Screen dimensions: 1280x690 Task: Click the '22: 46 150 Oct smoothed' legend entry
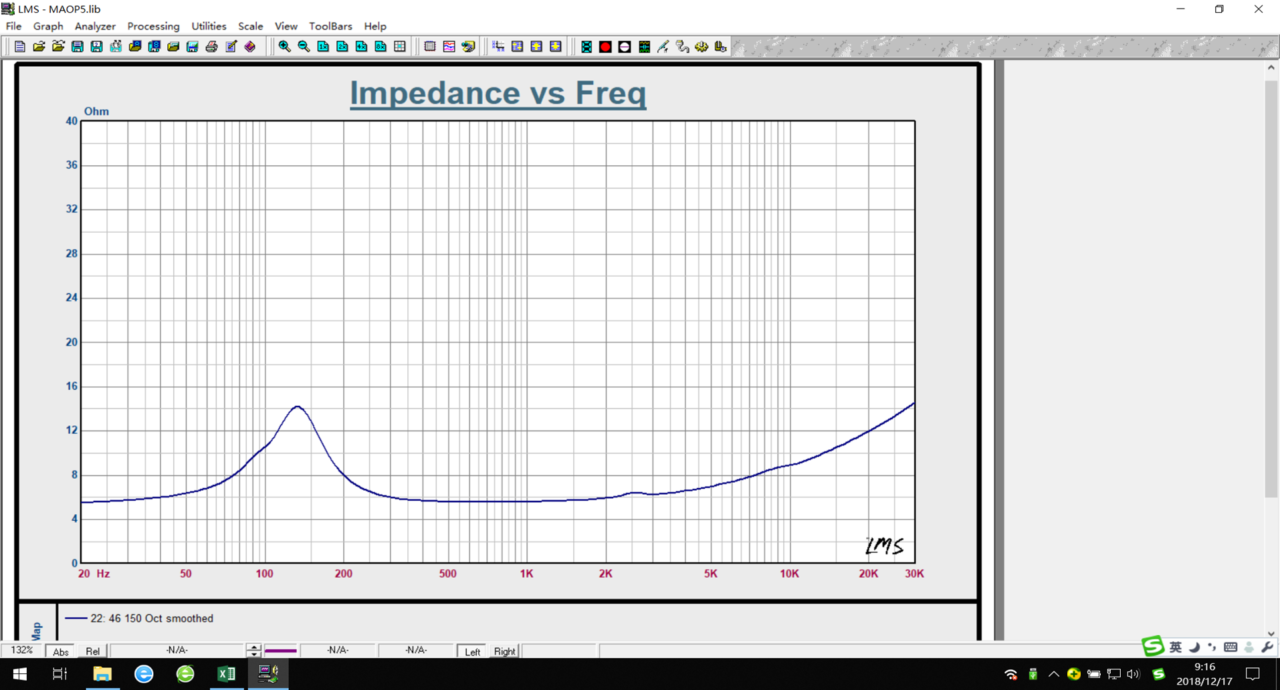[x=151, y=619]
